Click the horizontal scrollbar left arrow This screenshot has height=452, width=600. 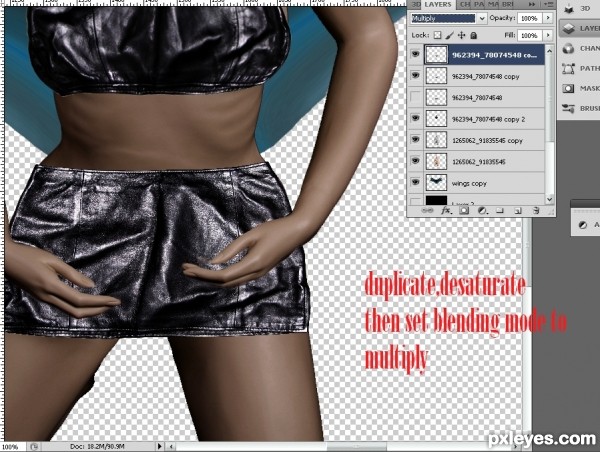[x=171, y=447]
